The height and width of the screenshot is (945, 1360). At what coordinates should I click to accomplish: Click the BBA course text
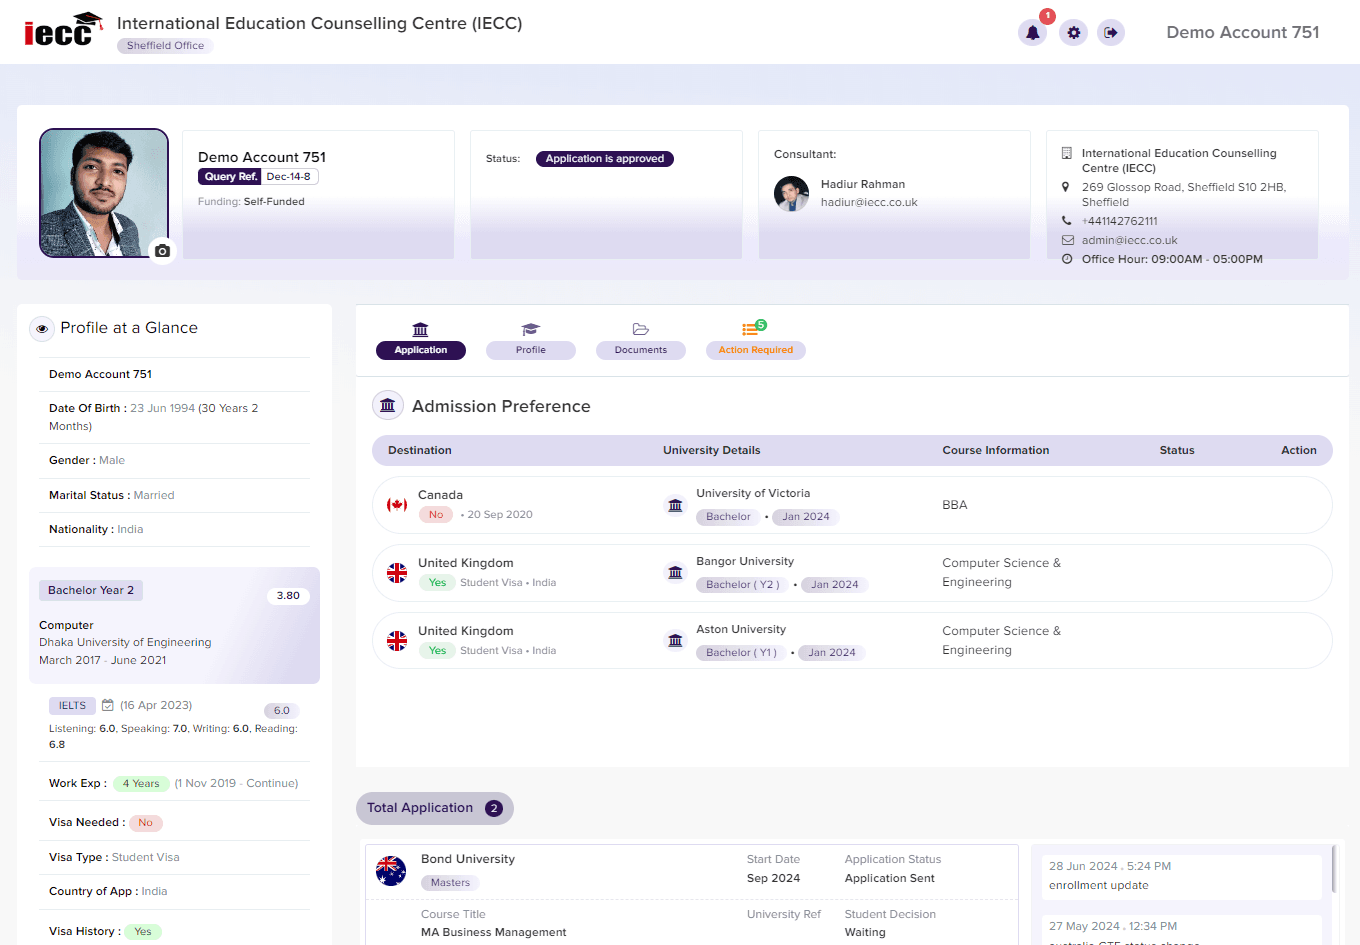pos(955,505)
